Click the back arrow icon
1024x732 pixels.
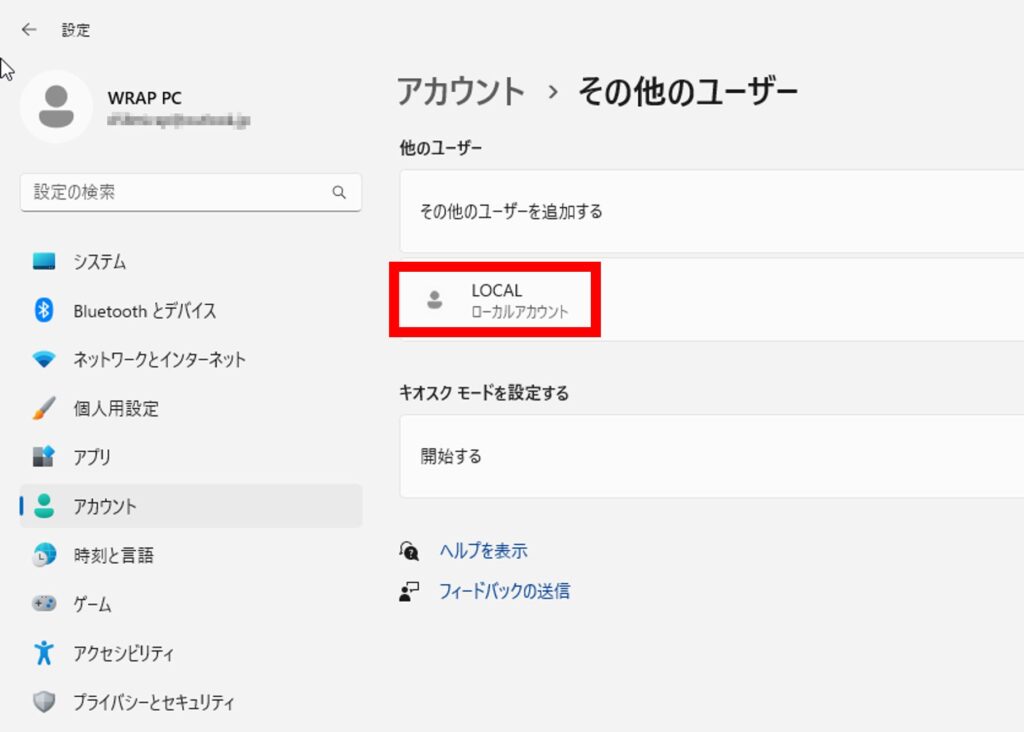click(x=29, y=30)
